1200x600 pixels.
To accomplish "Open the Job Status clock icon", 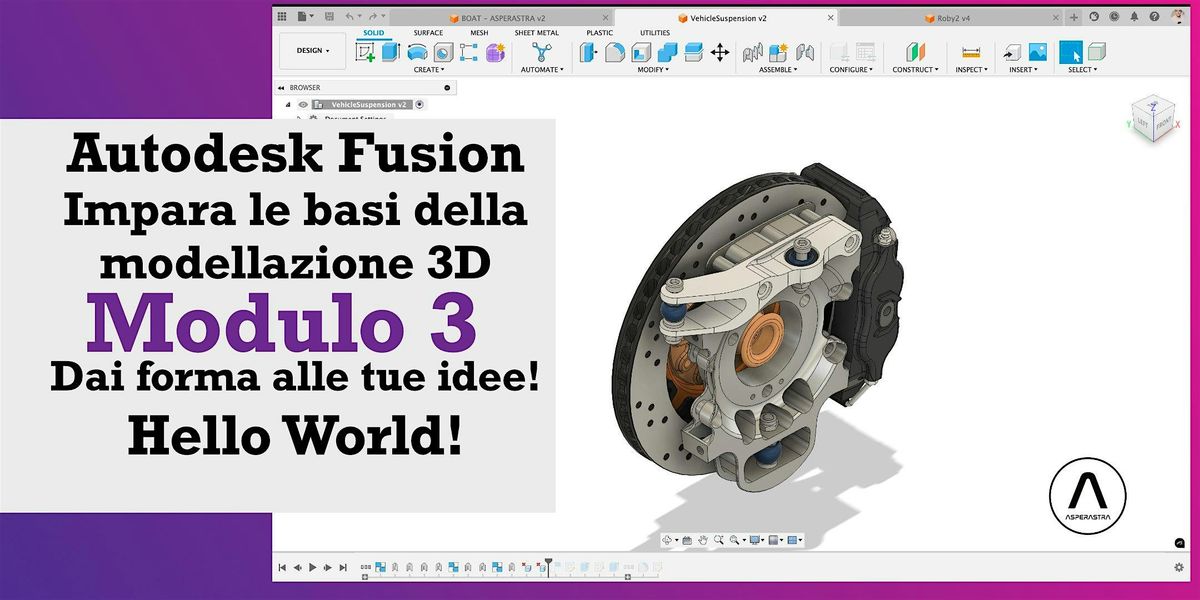I will pos(1114,17).
